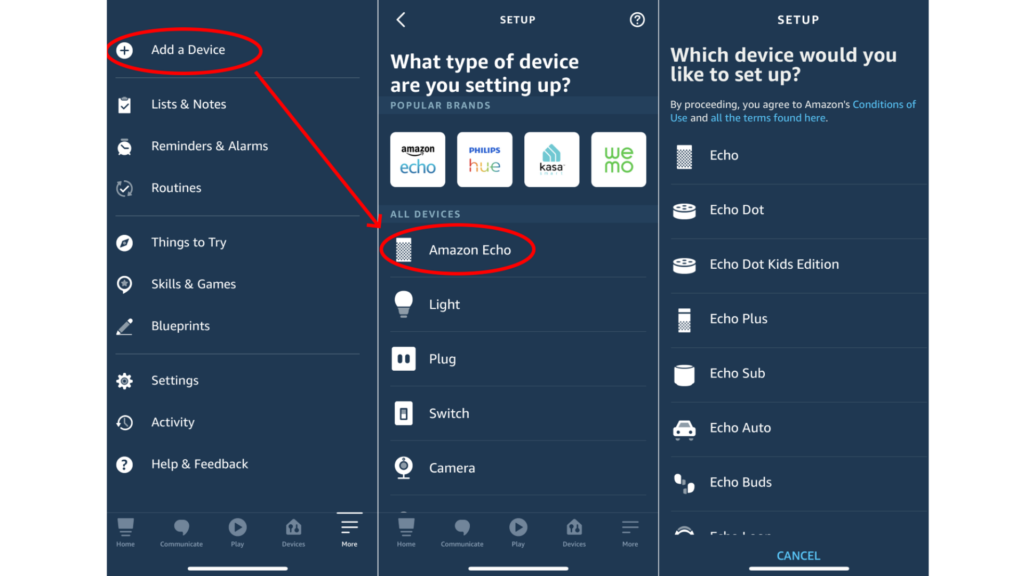Open the Conditions of Use link

[x=884, y=104]
